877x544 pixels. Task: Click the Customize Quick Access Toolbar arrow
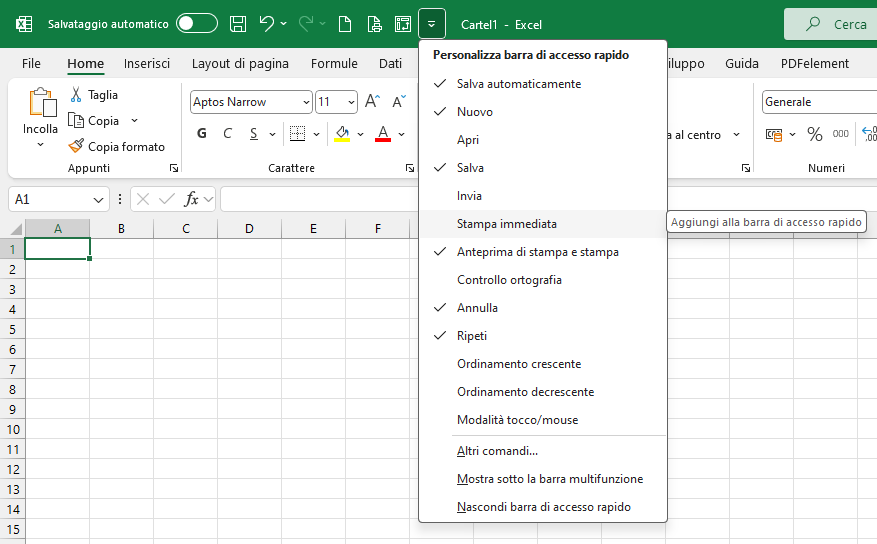pyautogui.click(x=432, y=24)
